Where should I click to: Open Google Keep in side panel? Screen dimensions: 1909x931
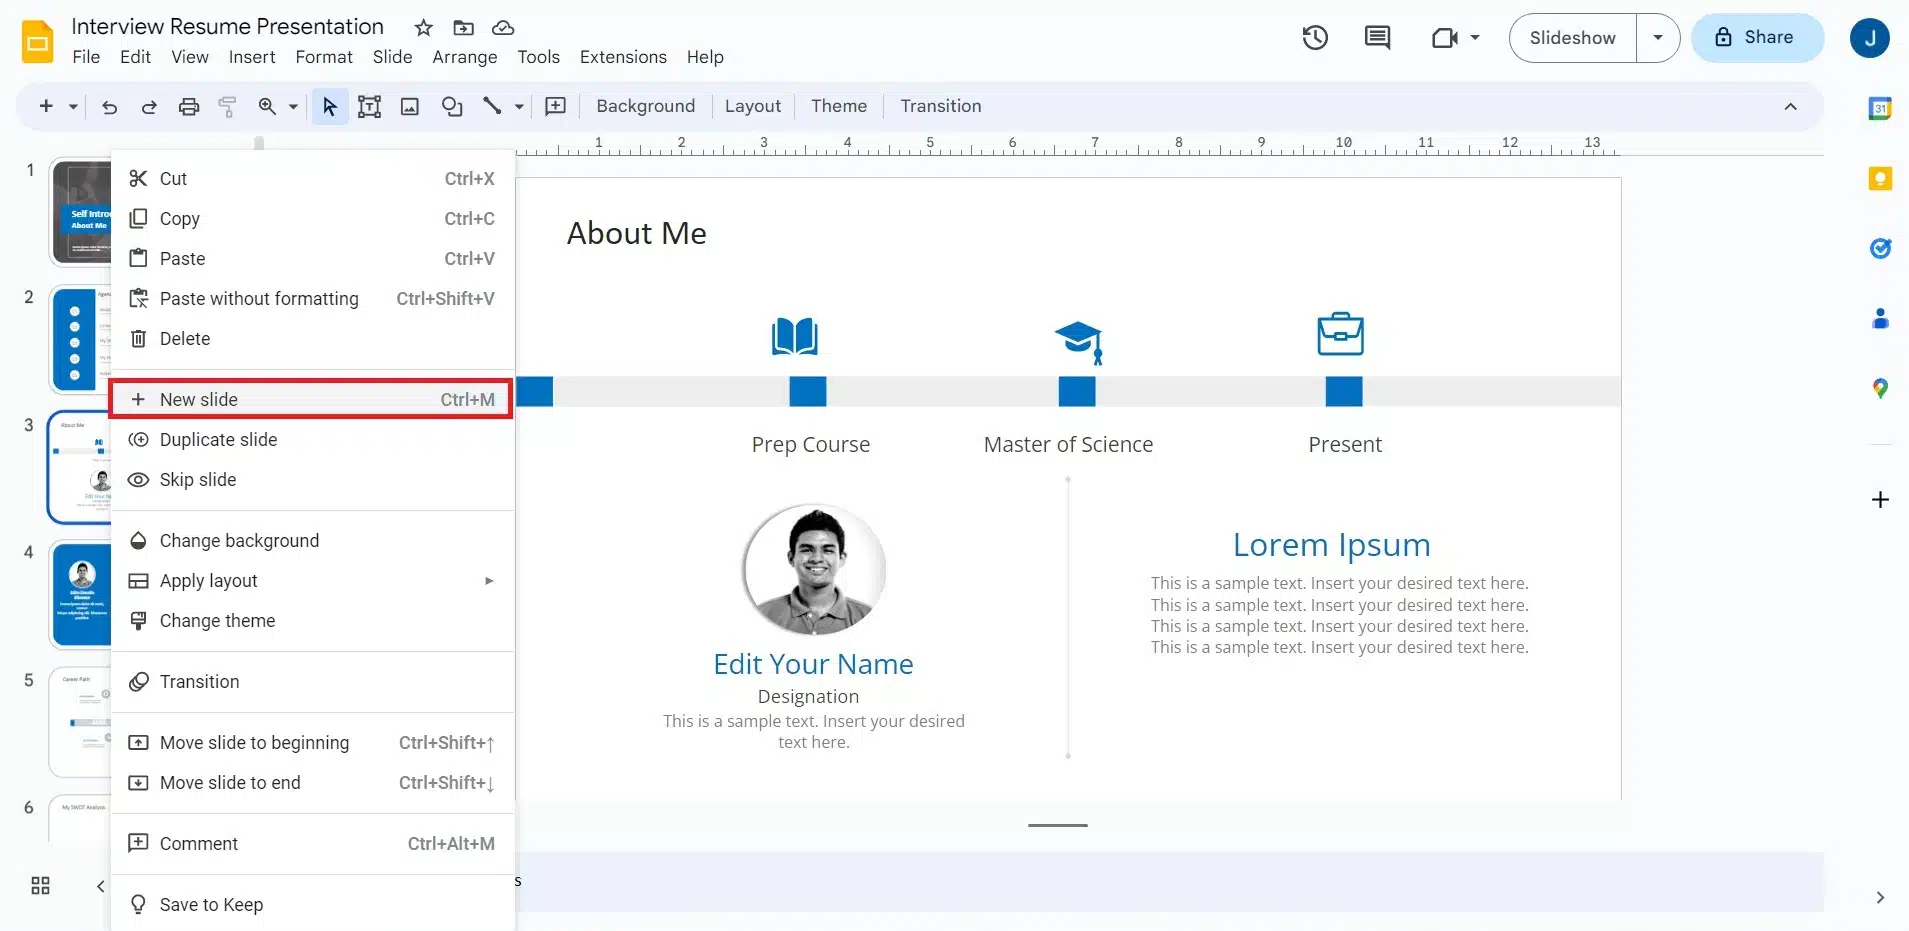(1880, 179)
